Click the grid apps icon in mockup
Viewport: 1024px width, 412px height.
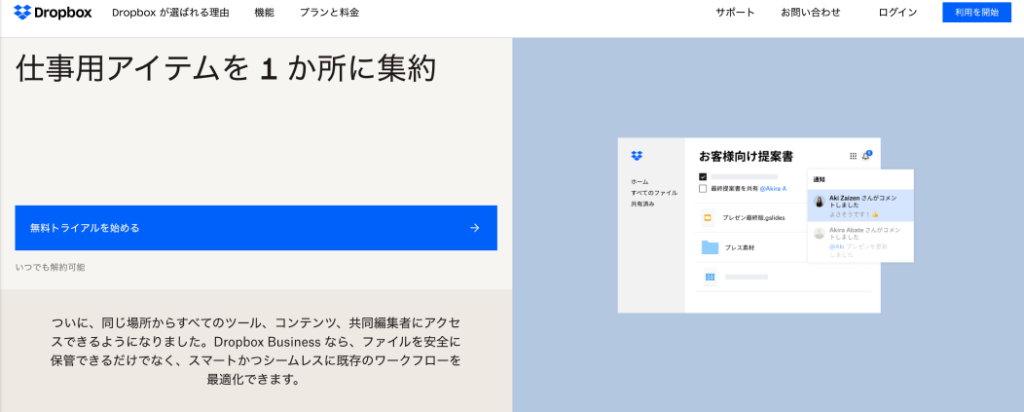coord(853,156)
